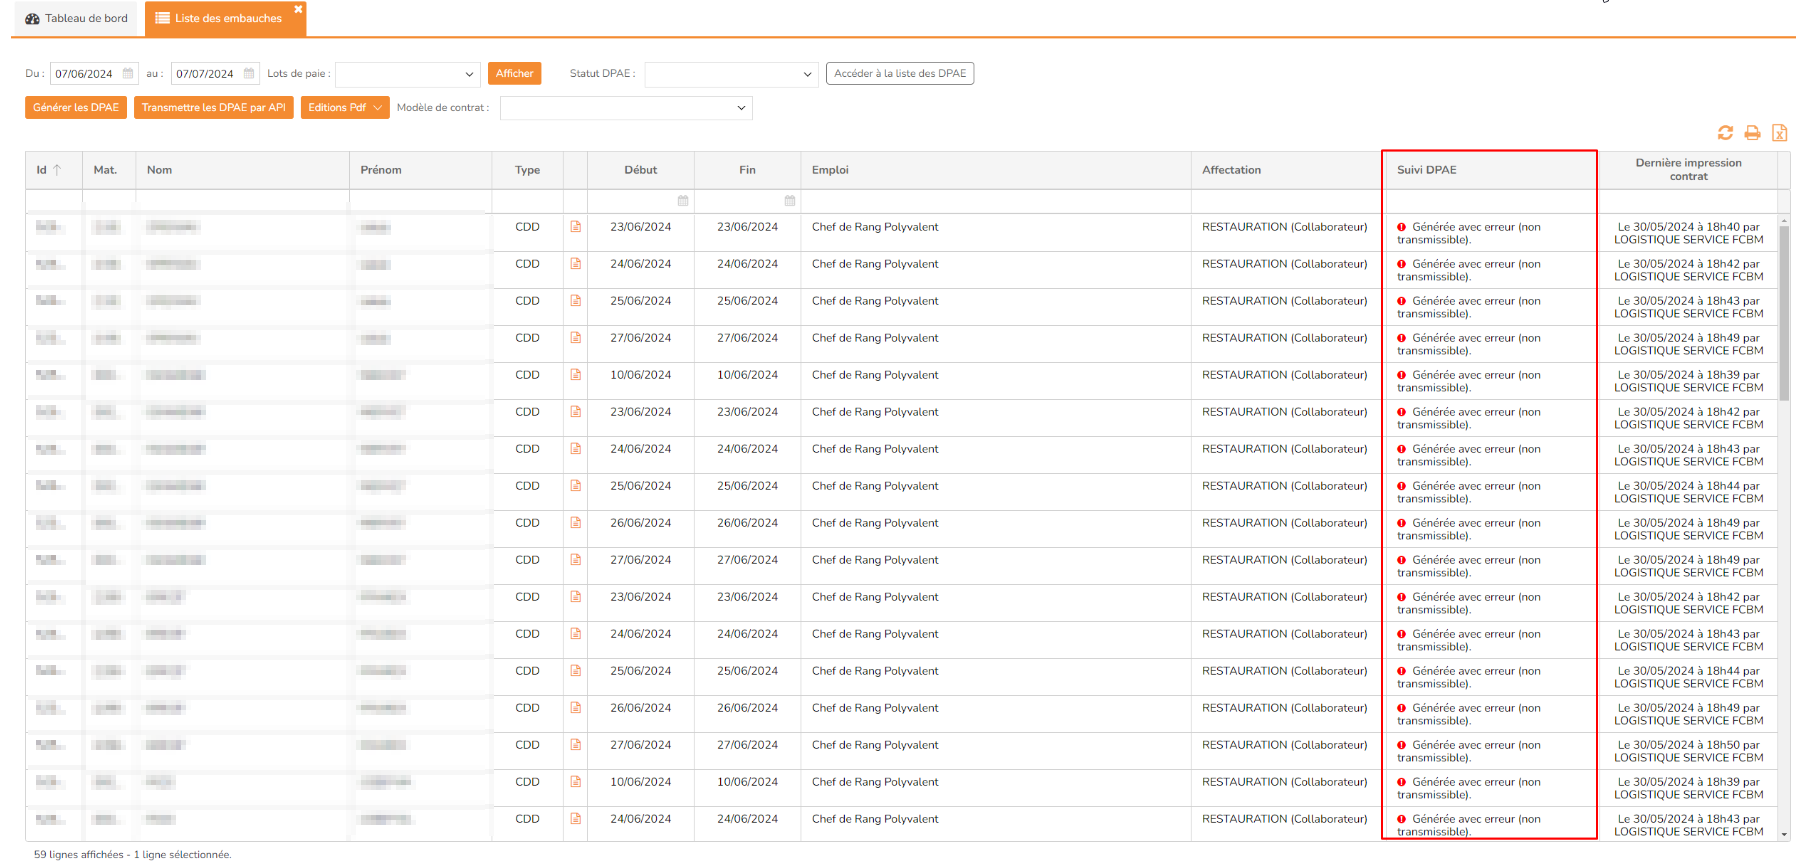The width and height of the screenshot is (1800, 863).
Task: Click the calendar icon in Fin filter cell
Action: pos(790,201)
